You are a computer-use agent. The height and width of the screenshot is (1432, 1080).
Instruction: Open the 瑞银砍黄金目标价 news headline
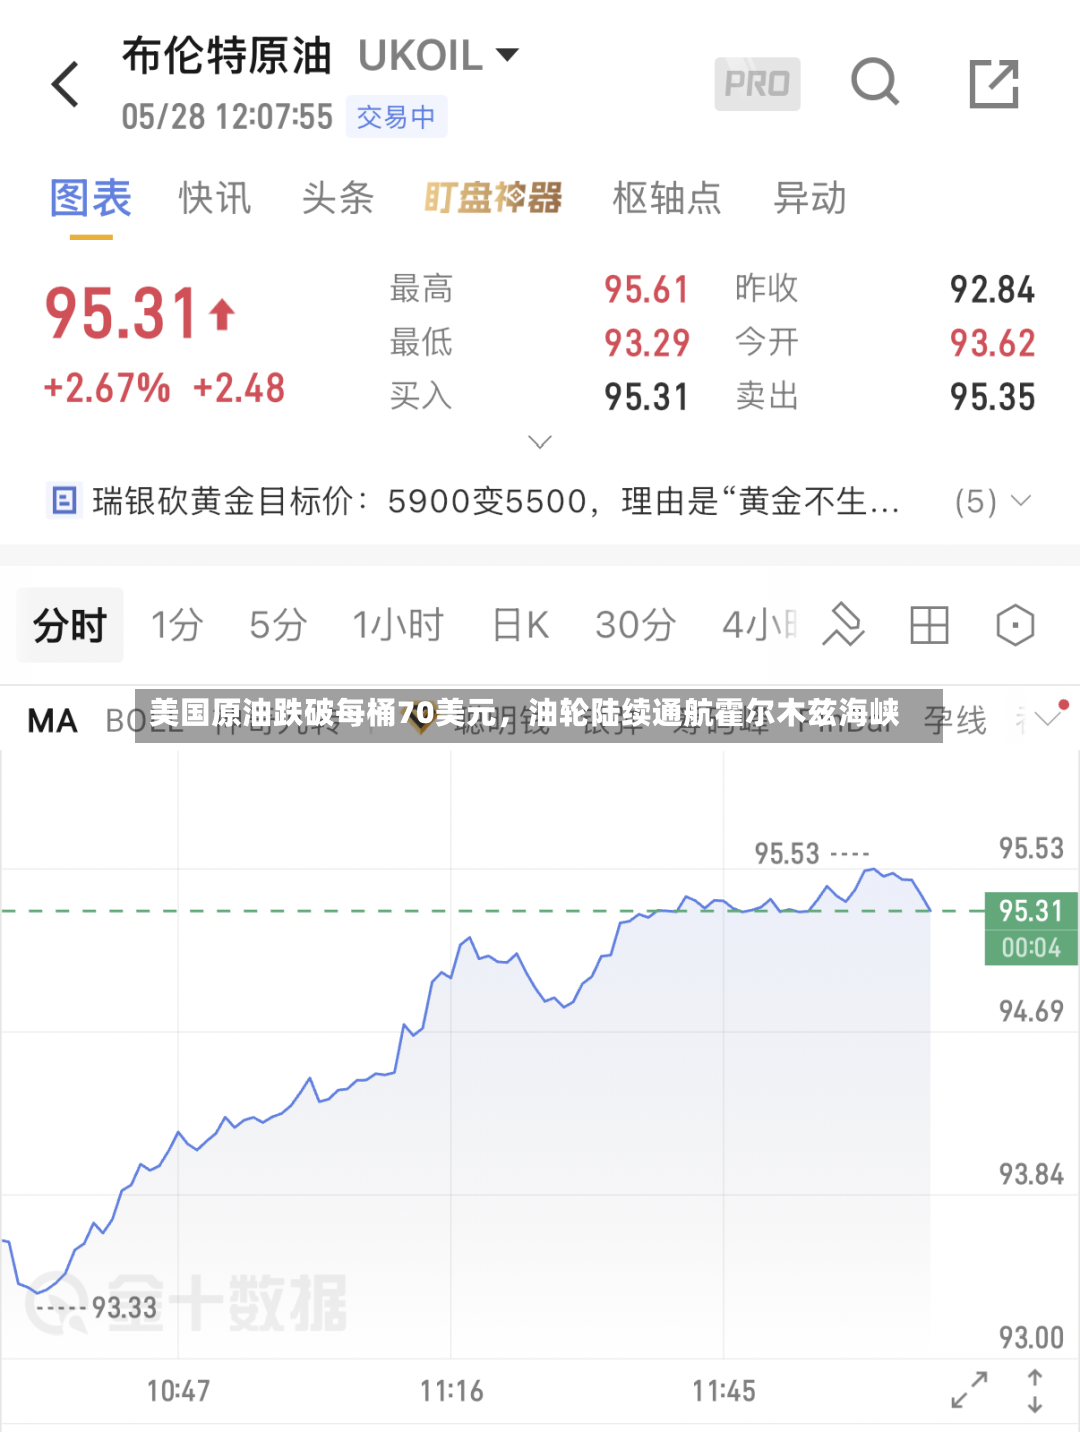(496, 501)
